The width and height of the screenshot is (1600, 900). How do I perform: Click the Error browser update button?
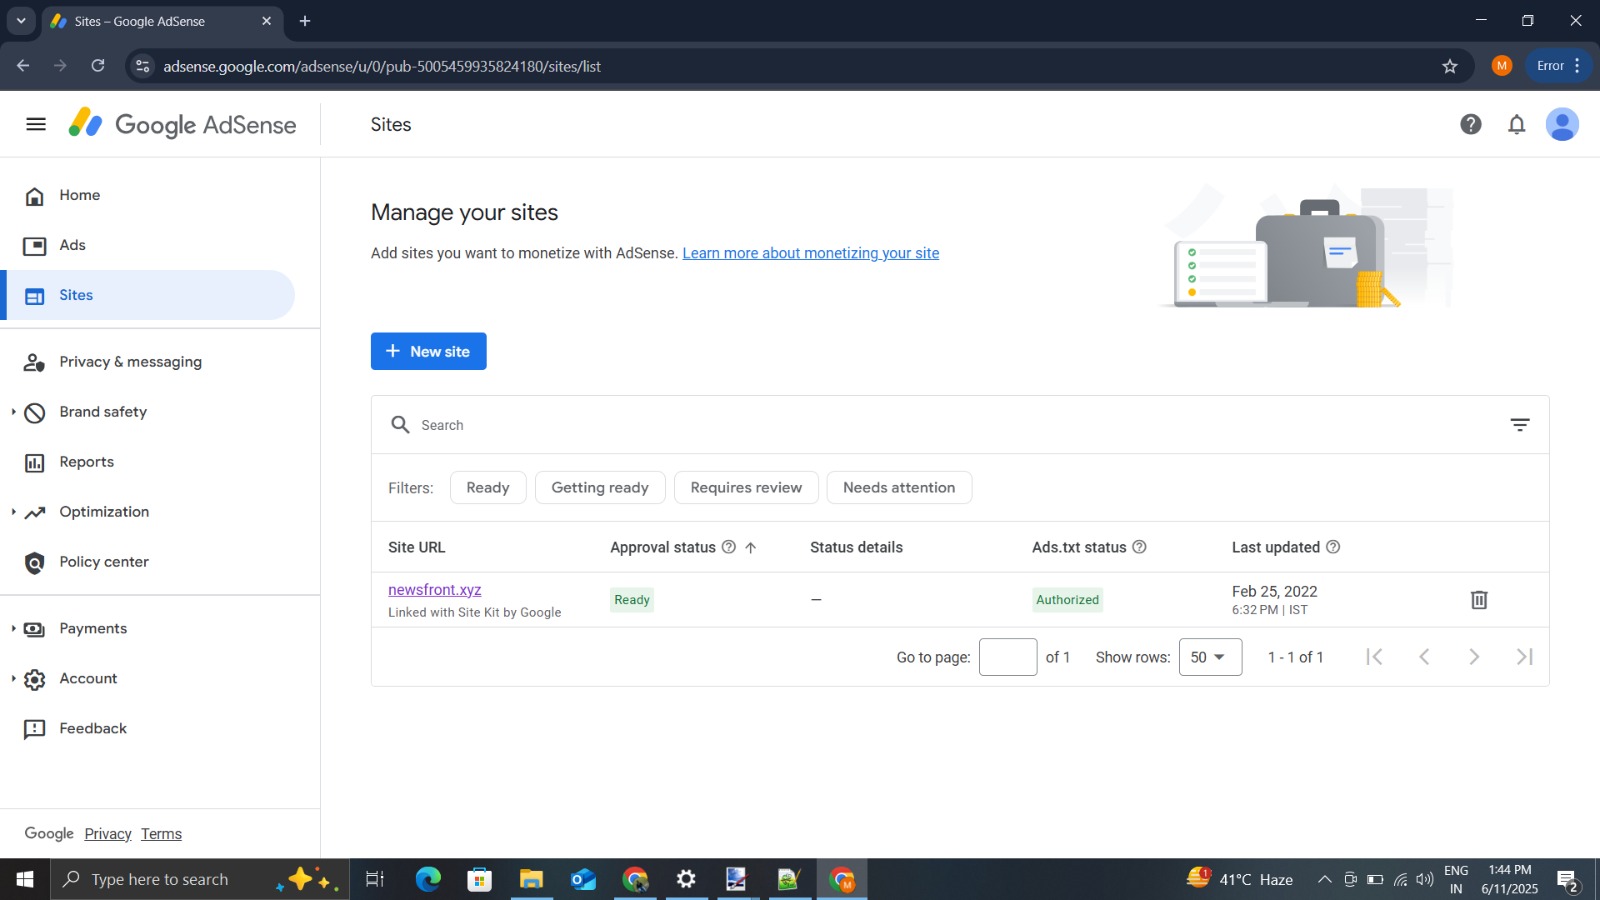pyautogui.click(x=1559, y=66)
